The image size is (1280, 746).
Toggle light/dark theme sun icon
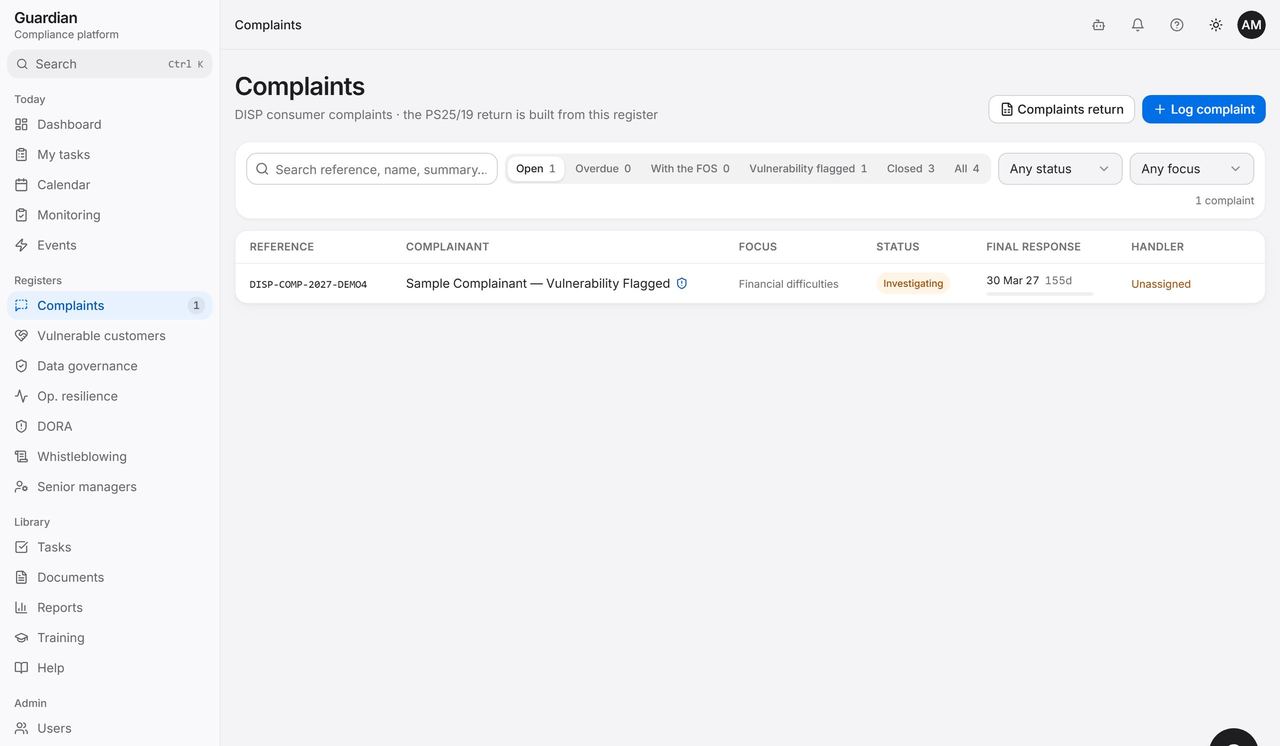(1215, 25)
